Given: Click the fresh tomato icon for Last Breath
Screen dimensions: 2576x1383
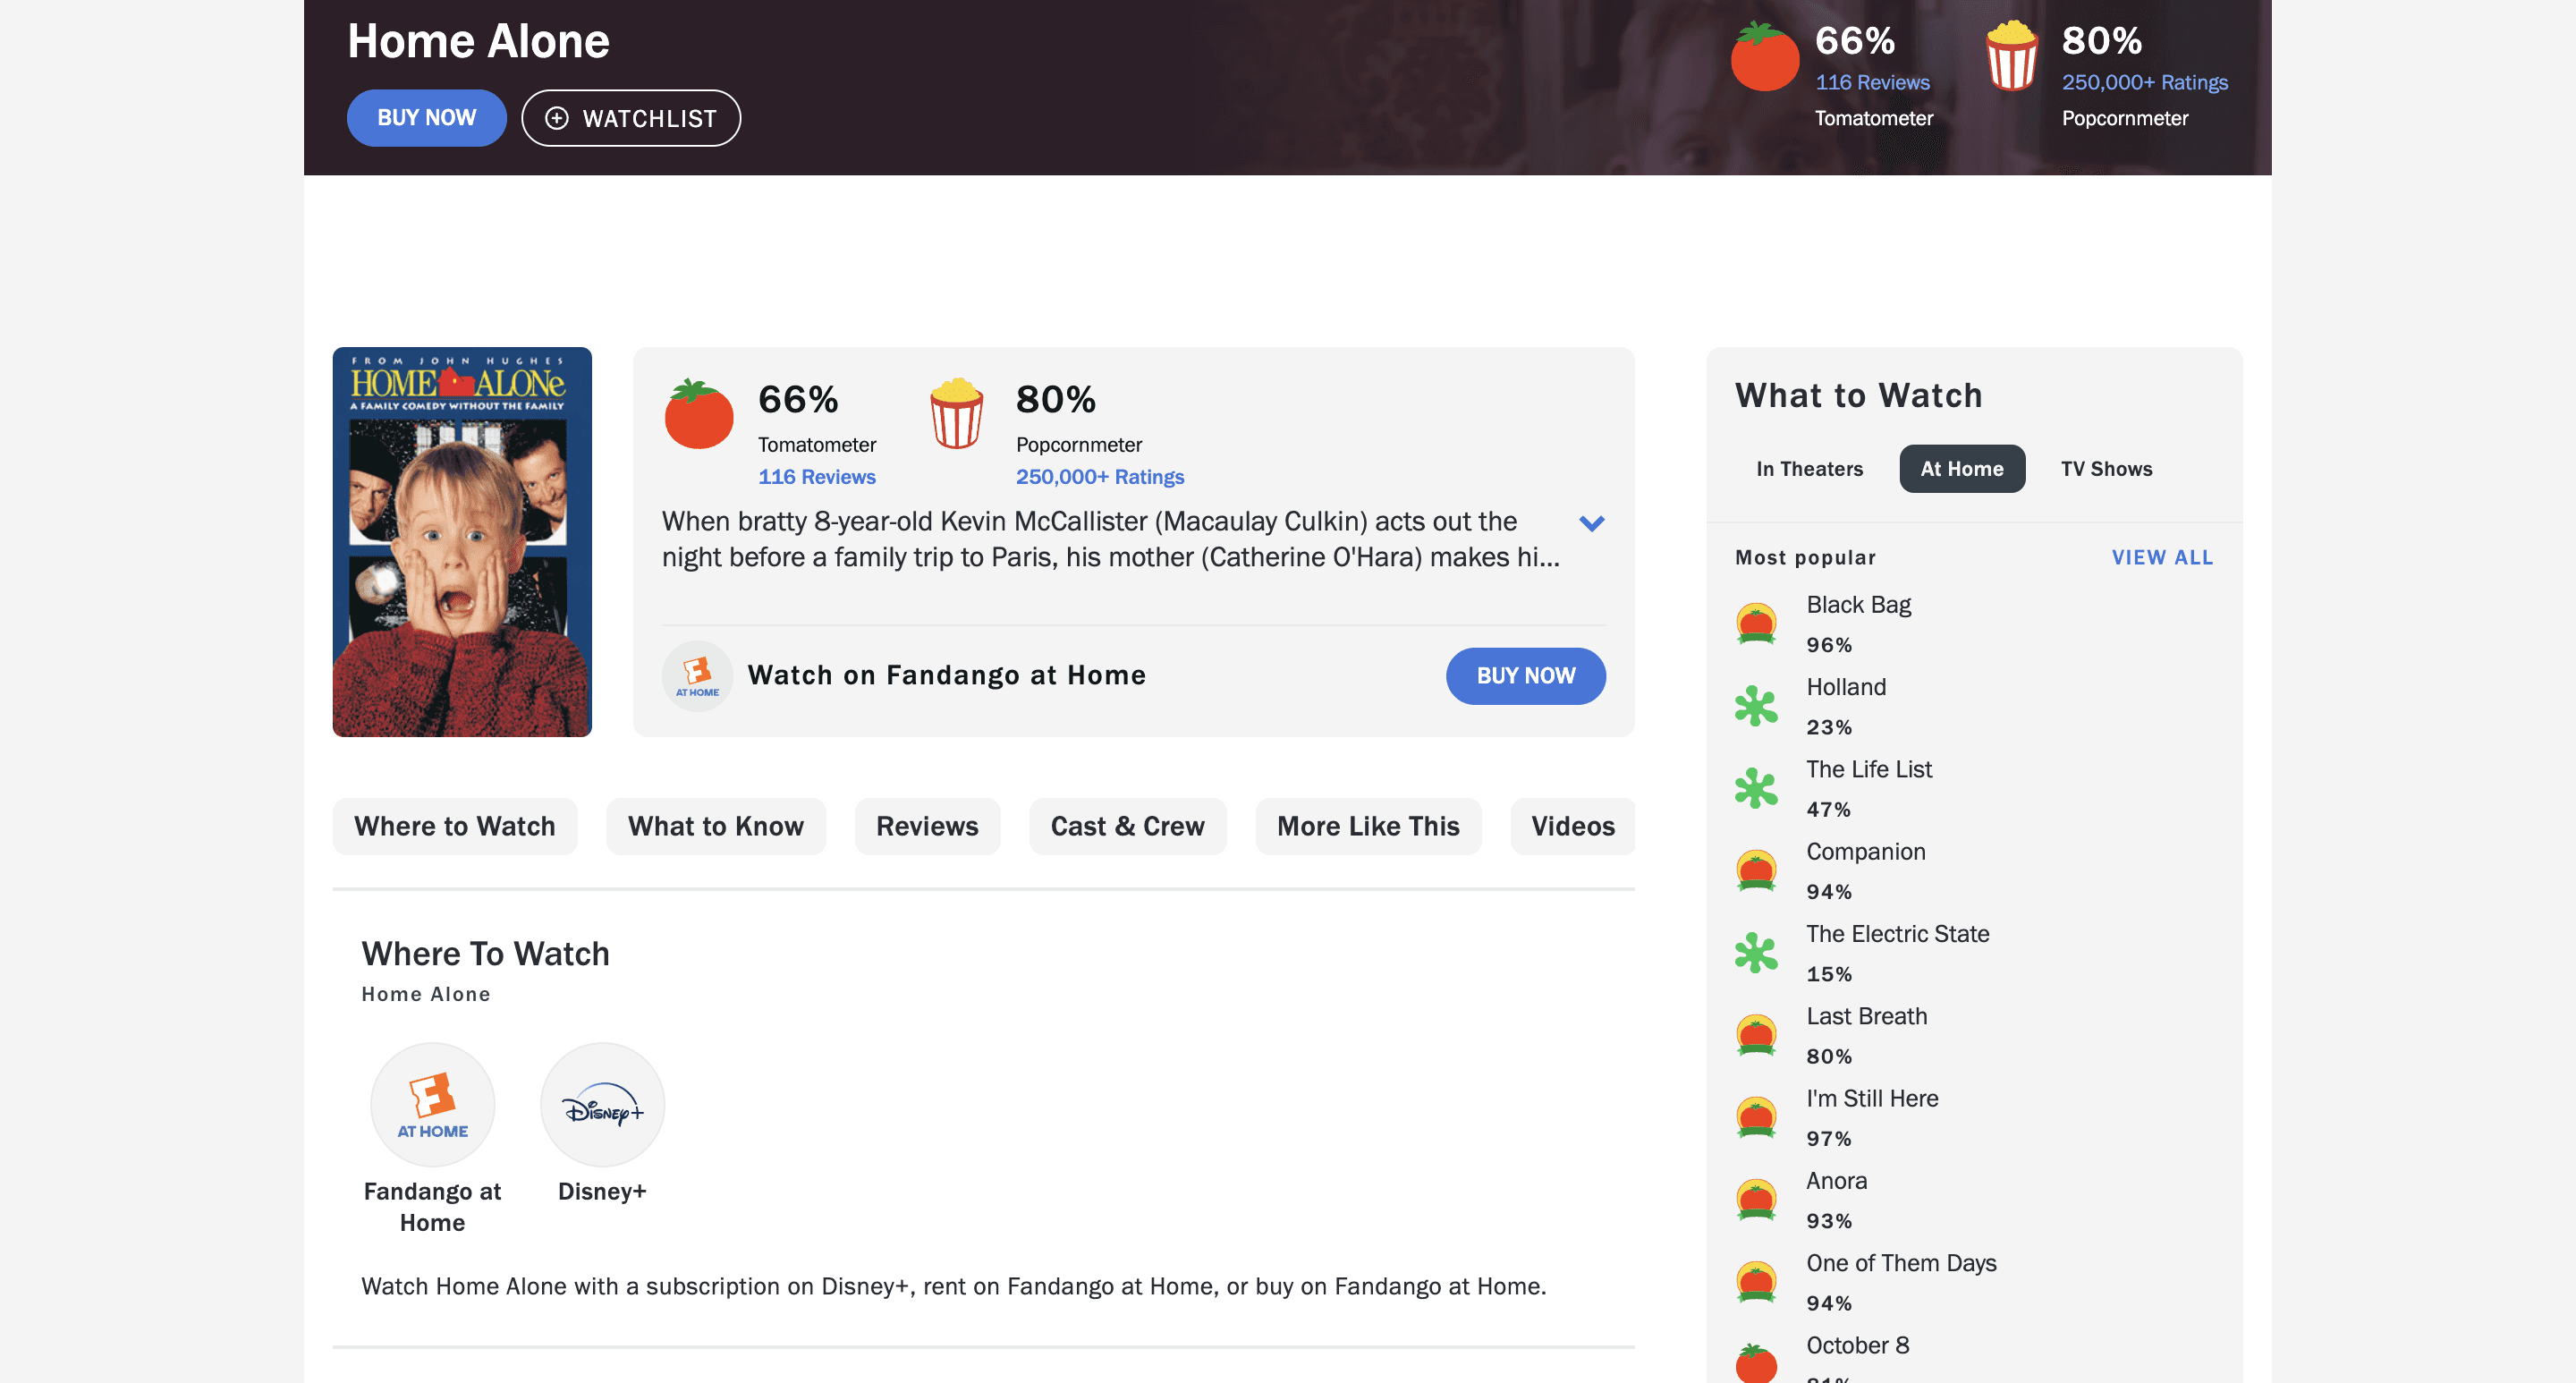Looking at the screenshot, I should 1756,1035.
